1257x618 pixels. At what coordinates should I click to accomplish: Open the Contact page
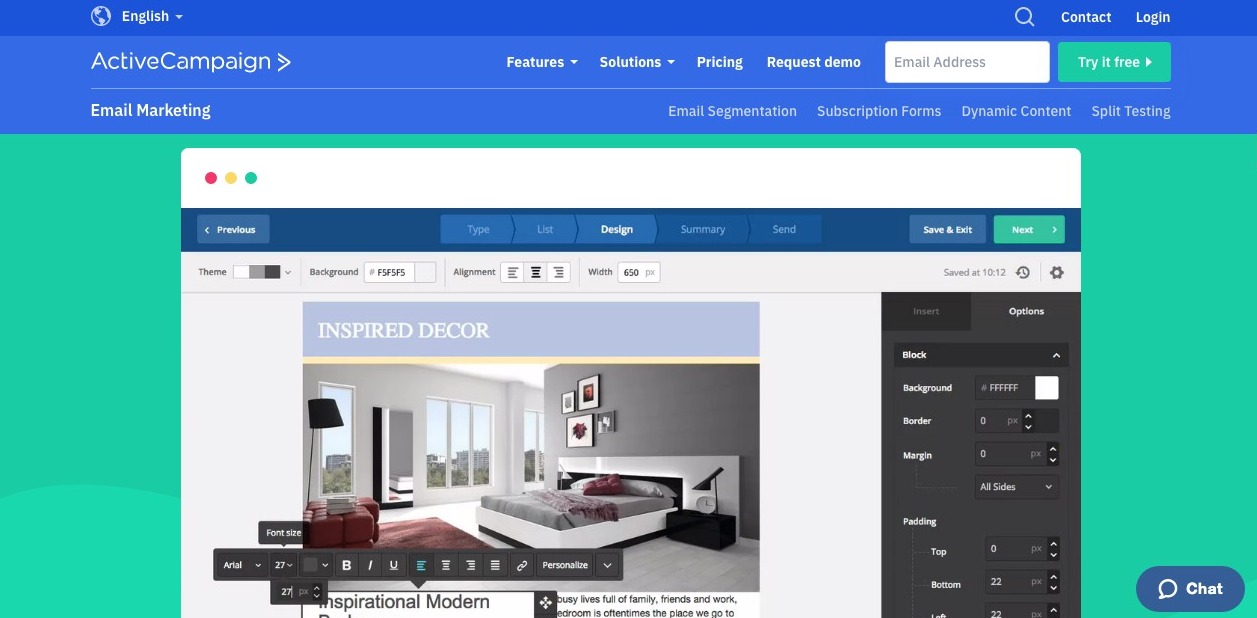click(1086, 17)
